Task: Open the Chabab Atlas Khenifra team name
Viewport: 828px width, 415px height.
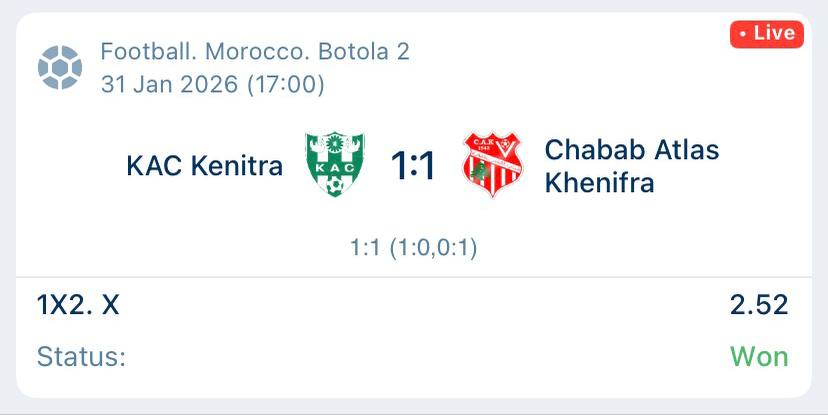Action: [631, 166]
